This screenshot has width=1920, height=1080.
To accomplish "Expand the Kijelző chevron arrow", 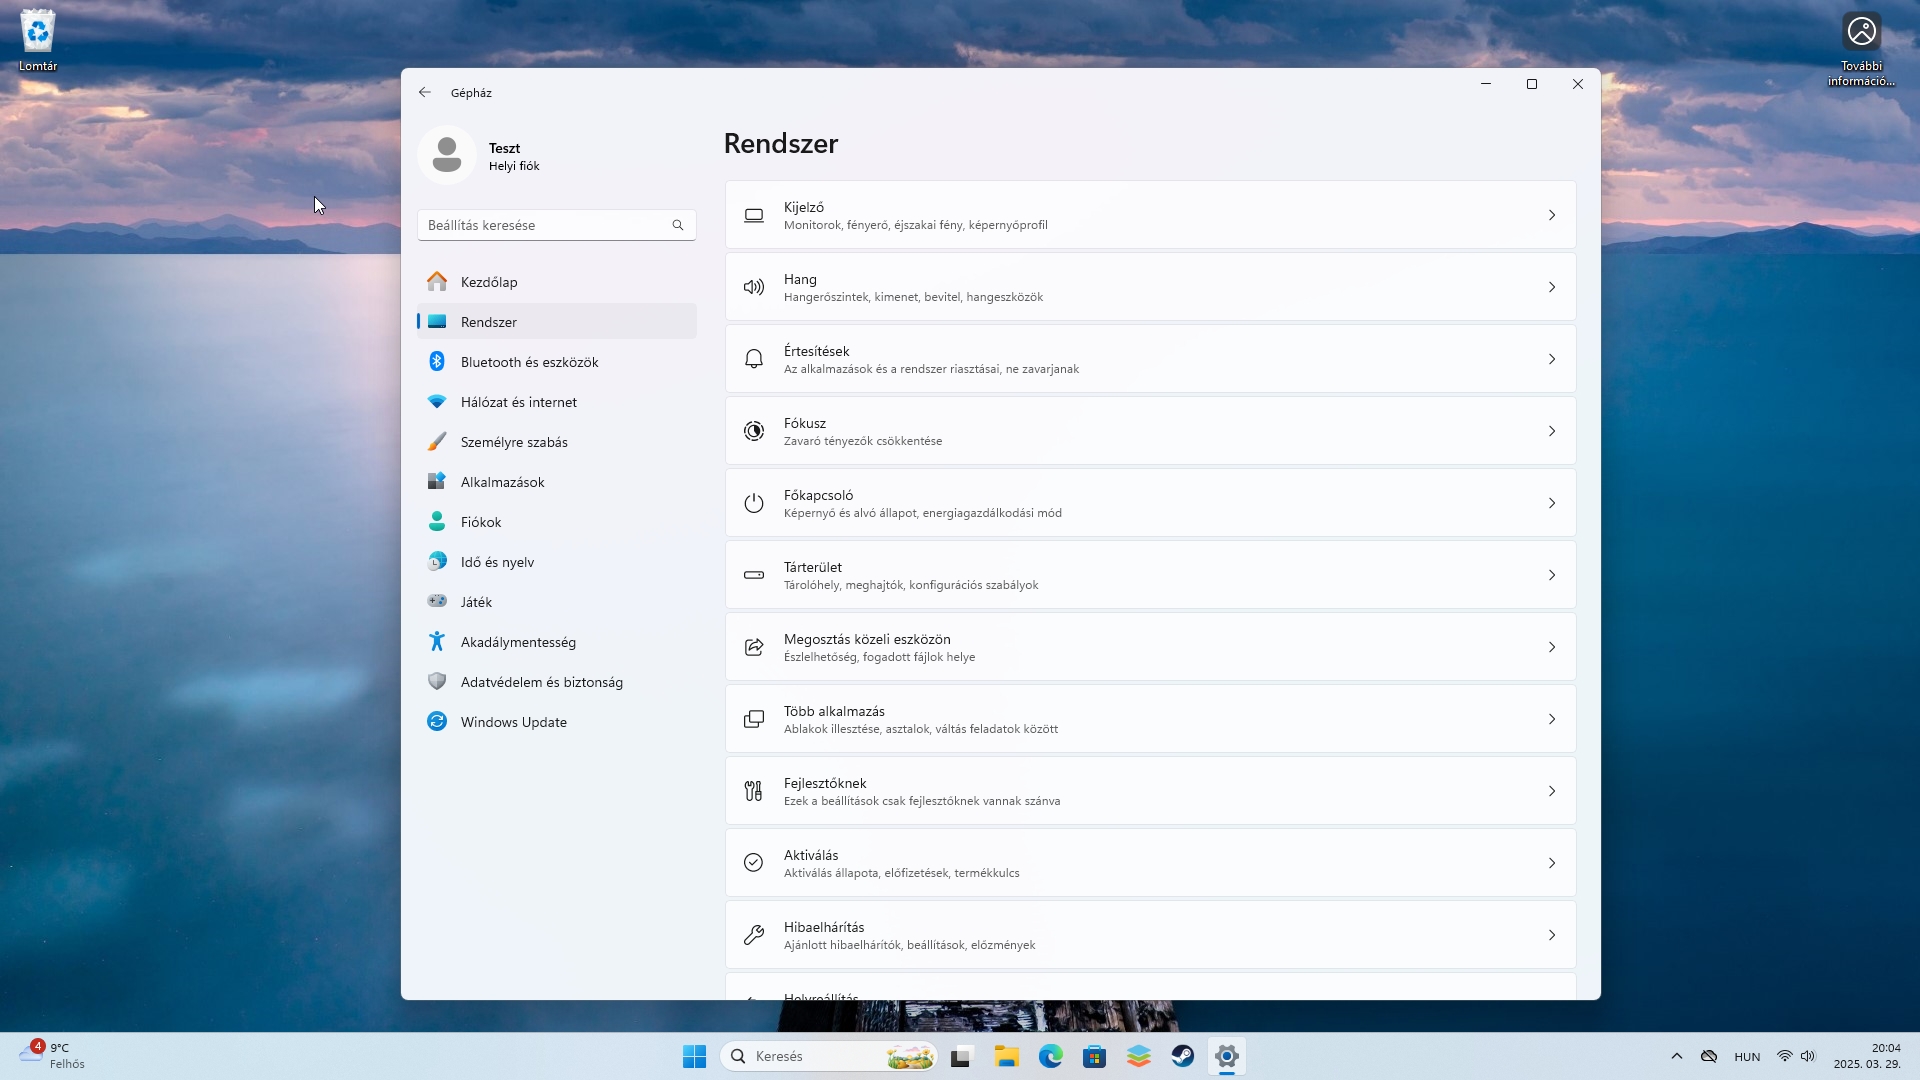I will click(x=1552, y=216).
